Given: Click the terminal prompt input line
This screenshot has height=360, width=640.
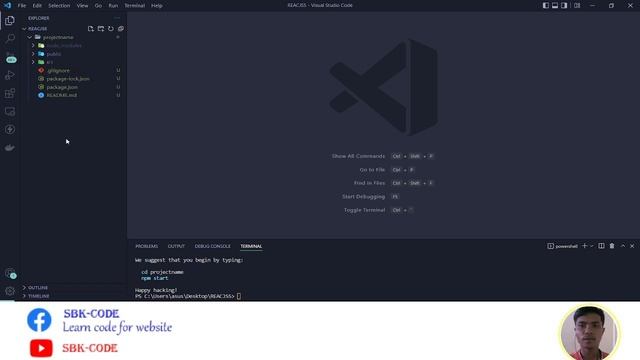Looking at the screenshot, I should (x=188, y=296).
